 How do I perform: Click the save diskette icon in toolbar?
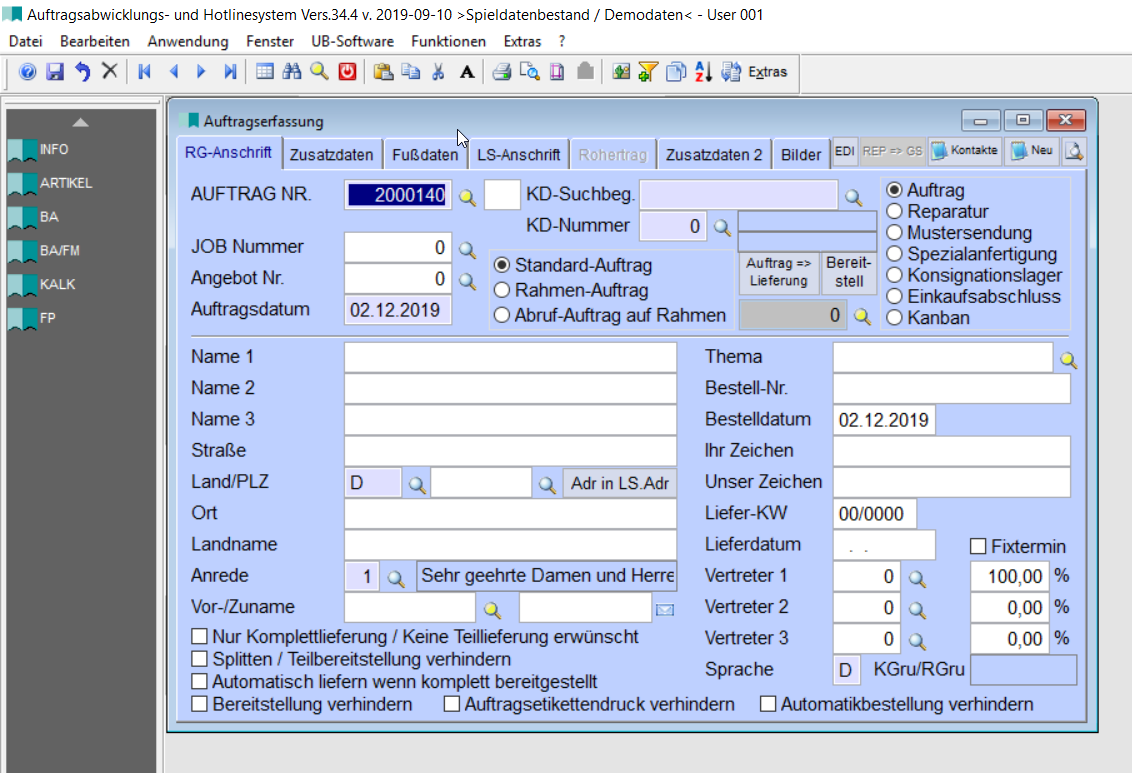55,72
